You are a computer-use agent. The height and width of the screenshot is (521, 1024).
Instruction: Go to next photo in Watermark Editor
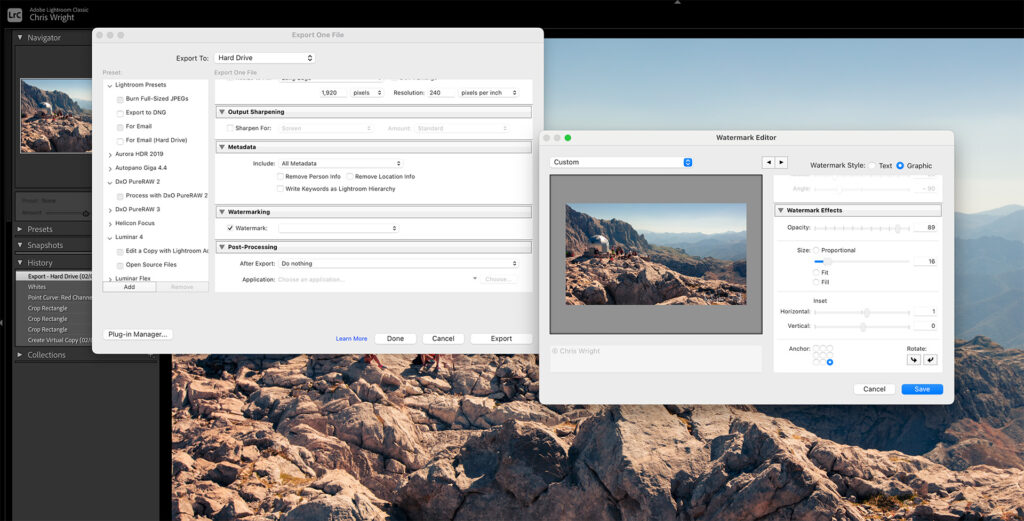781,162
